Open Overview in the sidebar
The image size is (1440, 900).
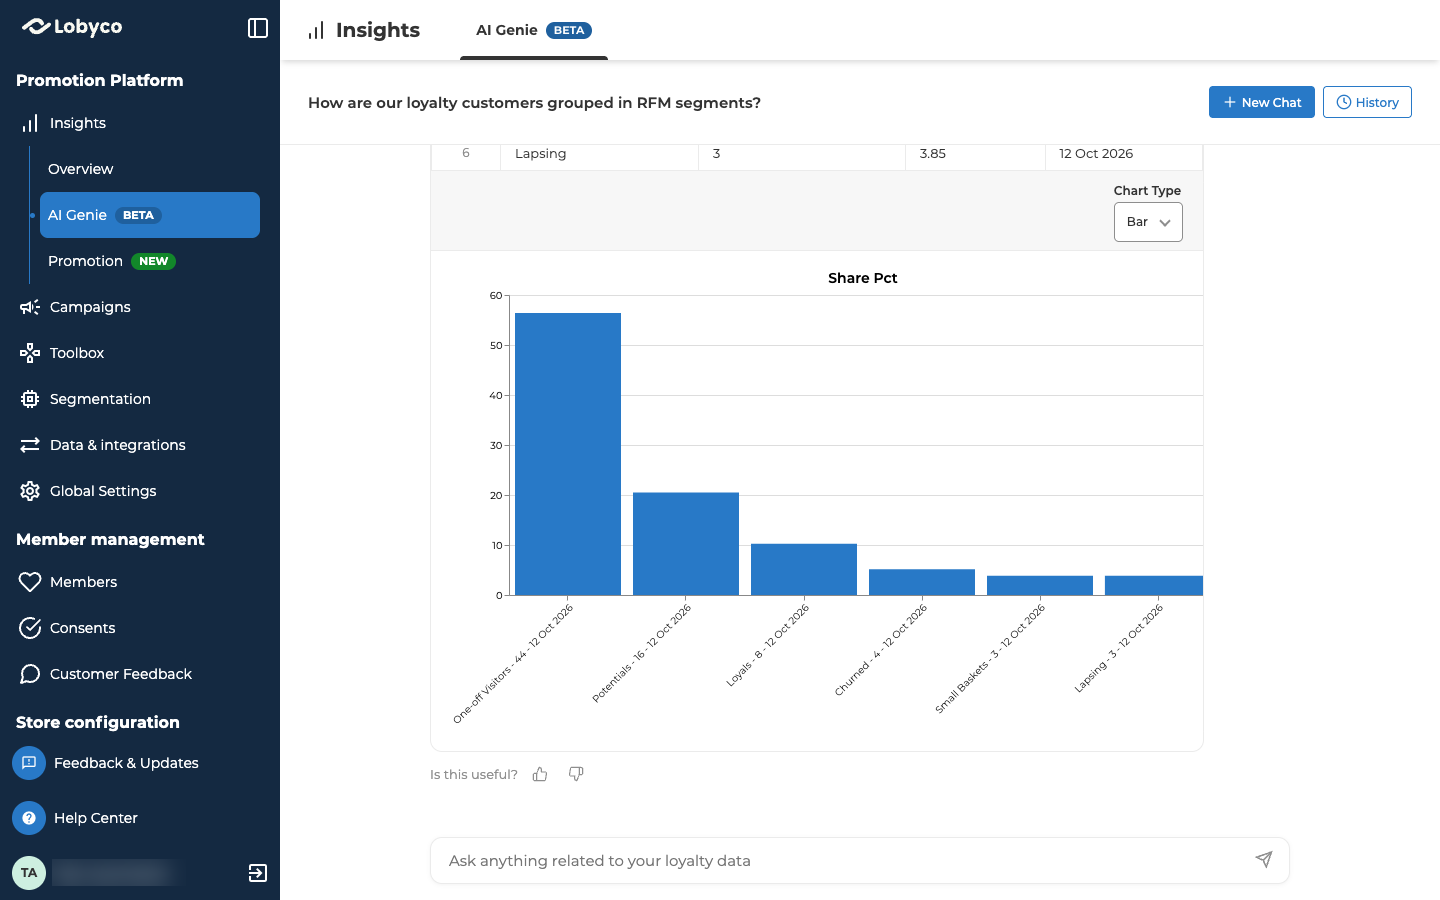click(150, 169)
